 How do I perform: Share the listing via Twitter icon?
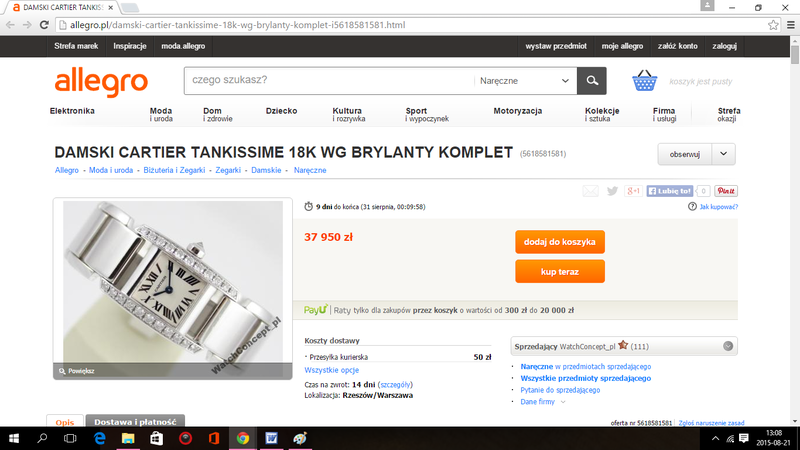(x=612, y=191)
